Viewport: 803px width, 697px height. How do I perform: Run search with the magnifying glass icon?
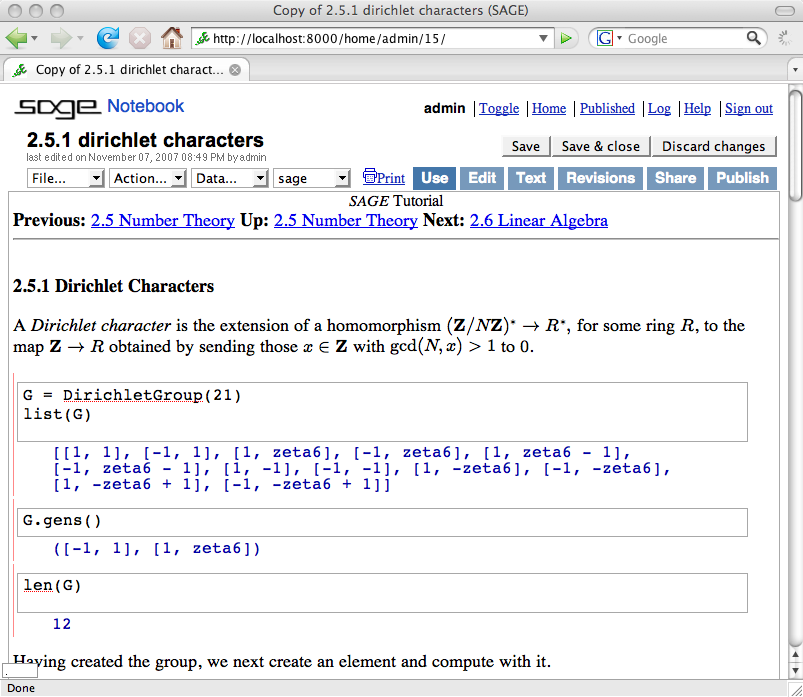753,38
